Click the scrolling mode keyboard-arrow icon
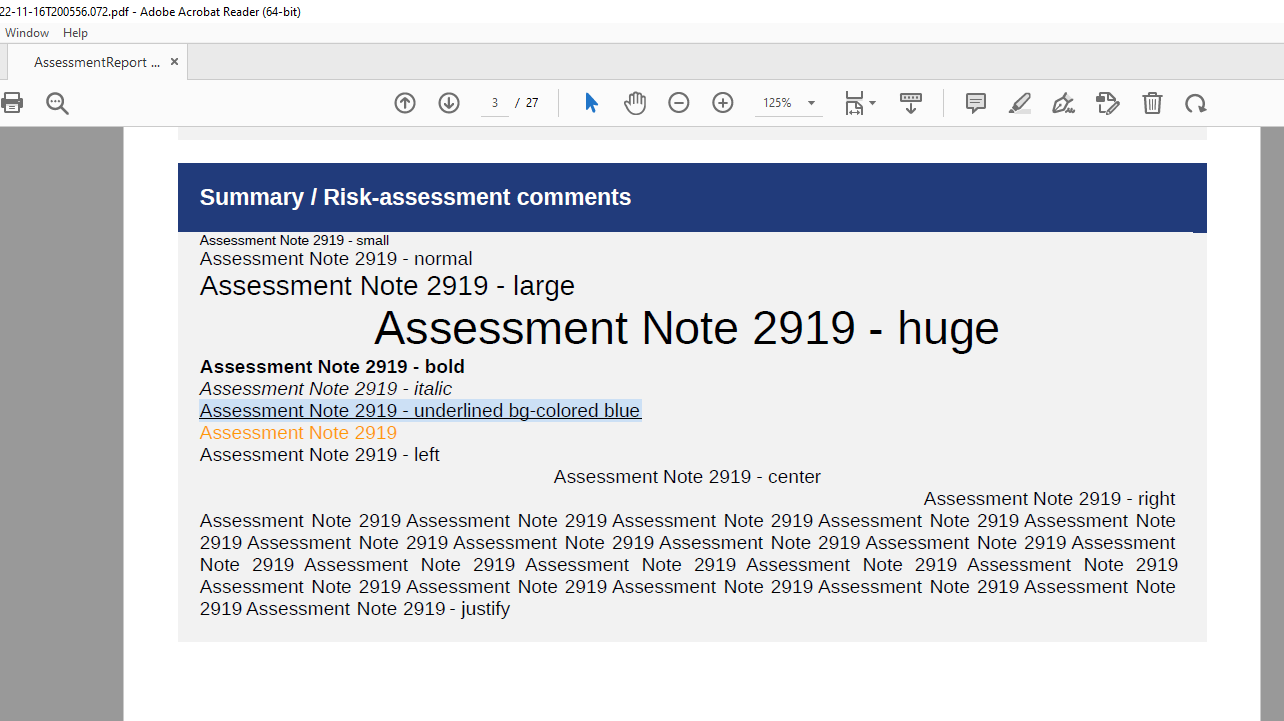1284x721 pixels. 911,103
